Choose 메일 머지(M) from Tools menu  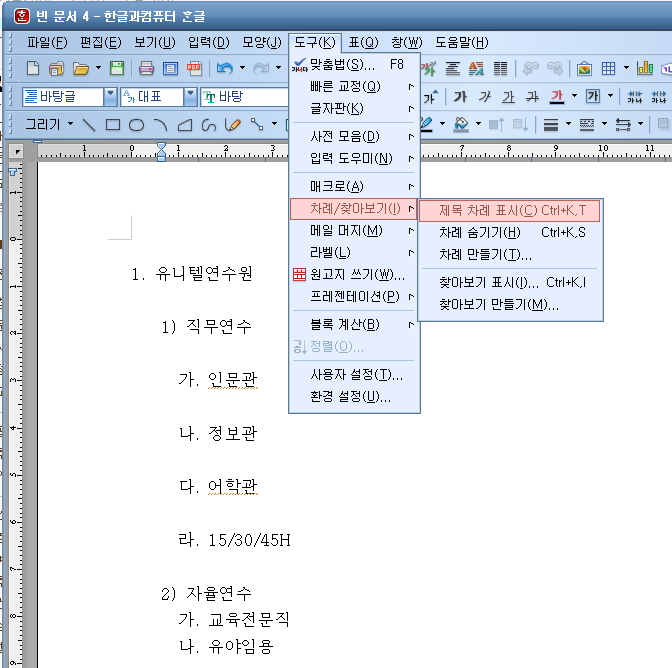[x=354, y=231]
